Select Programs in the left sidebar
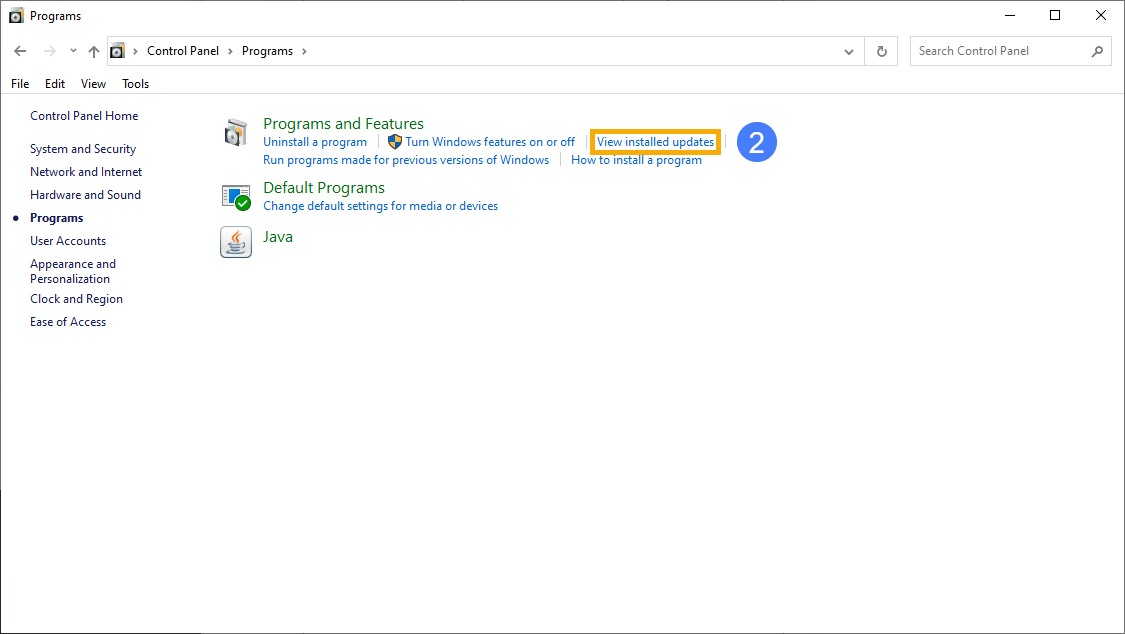This screenshot has width=1125, height=634. tap(57, 218)
